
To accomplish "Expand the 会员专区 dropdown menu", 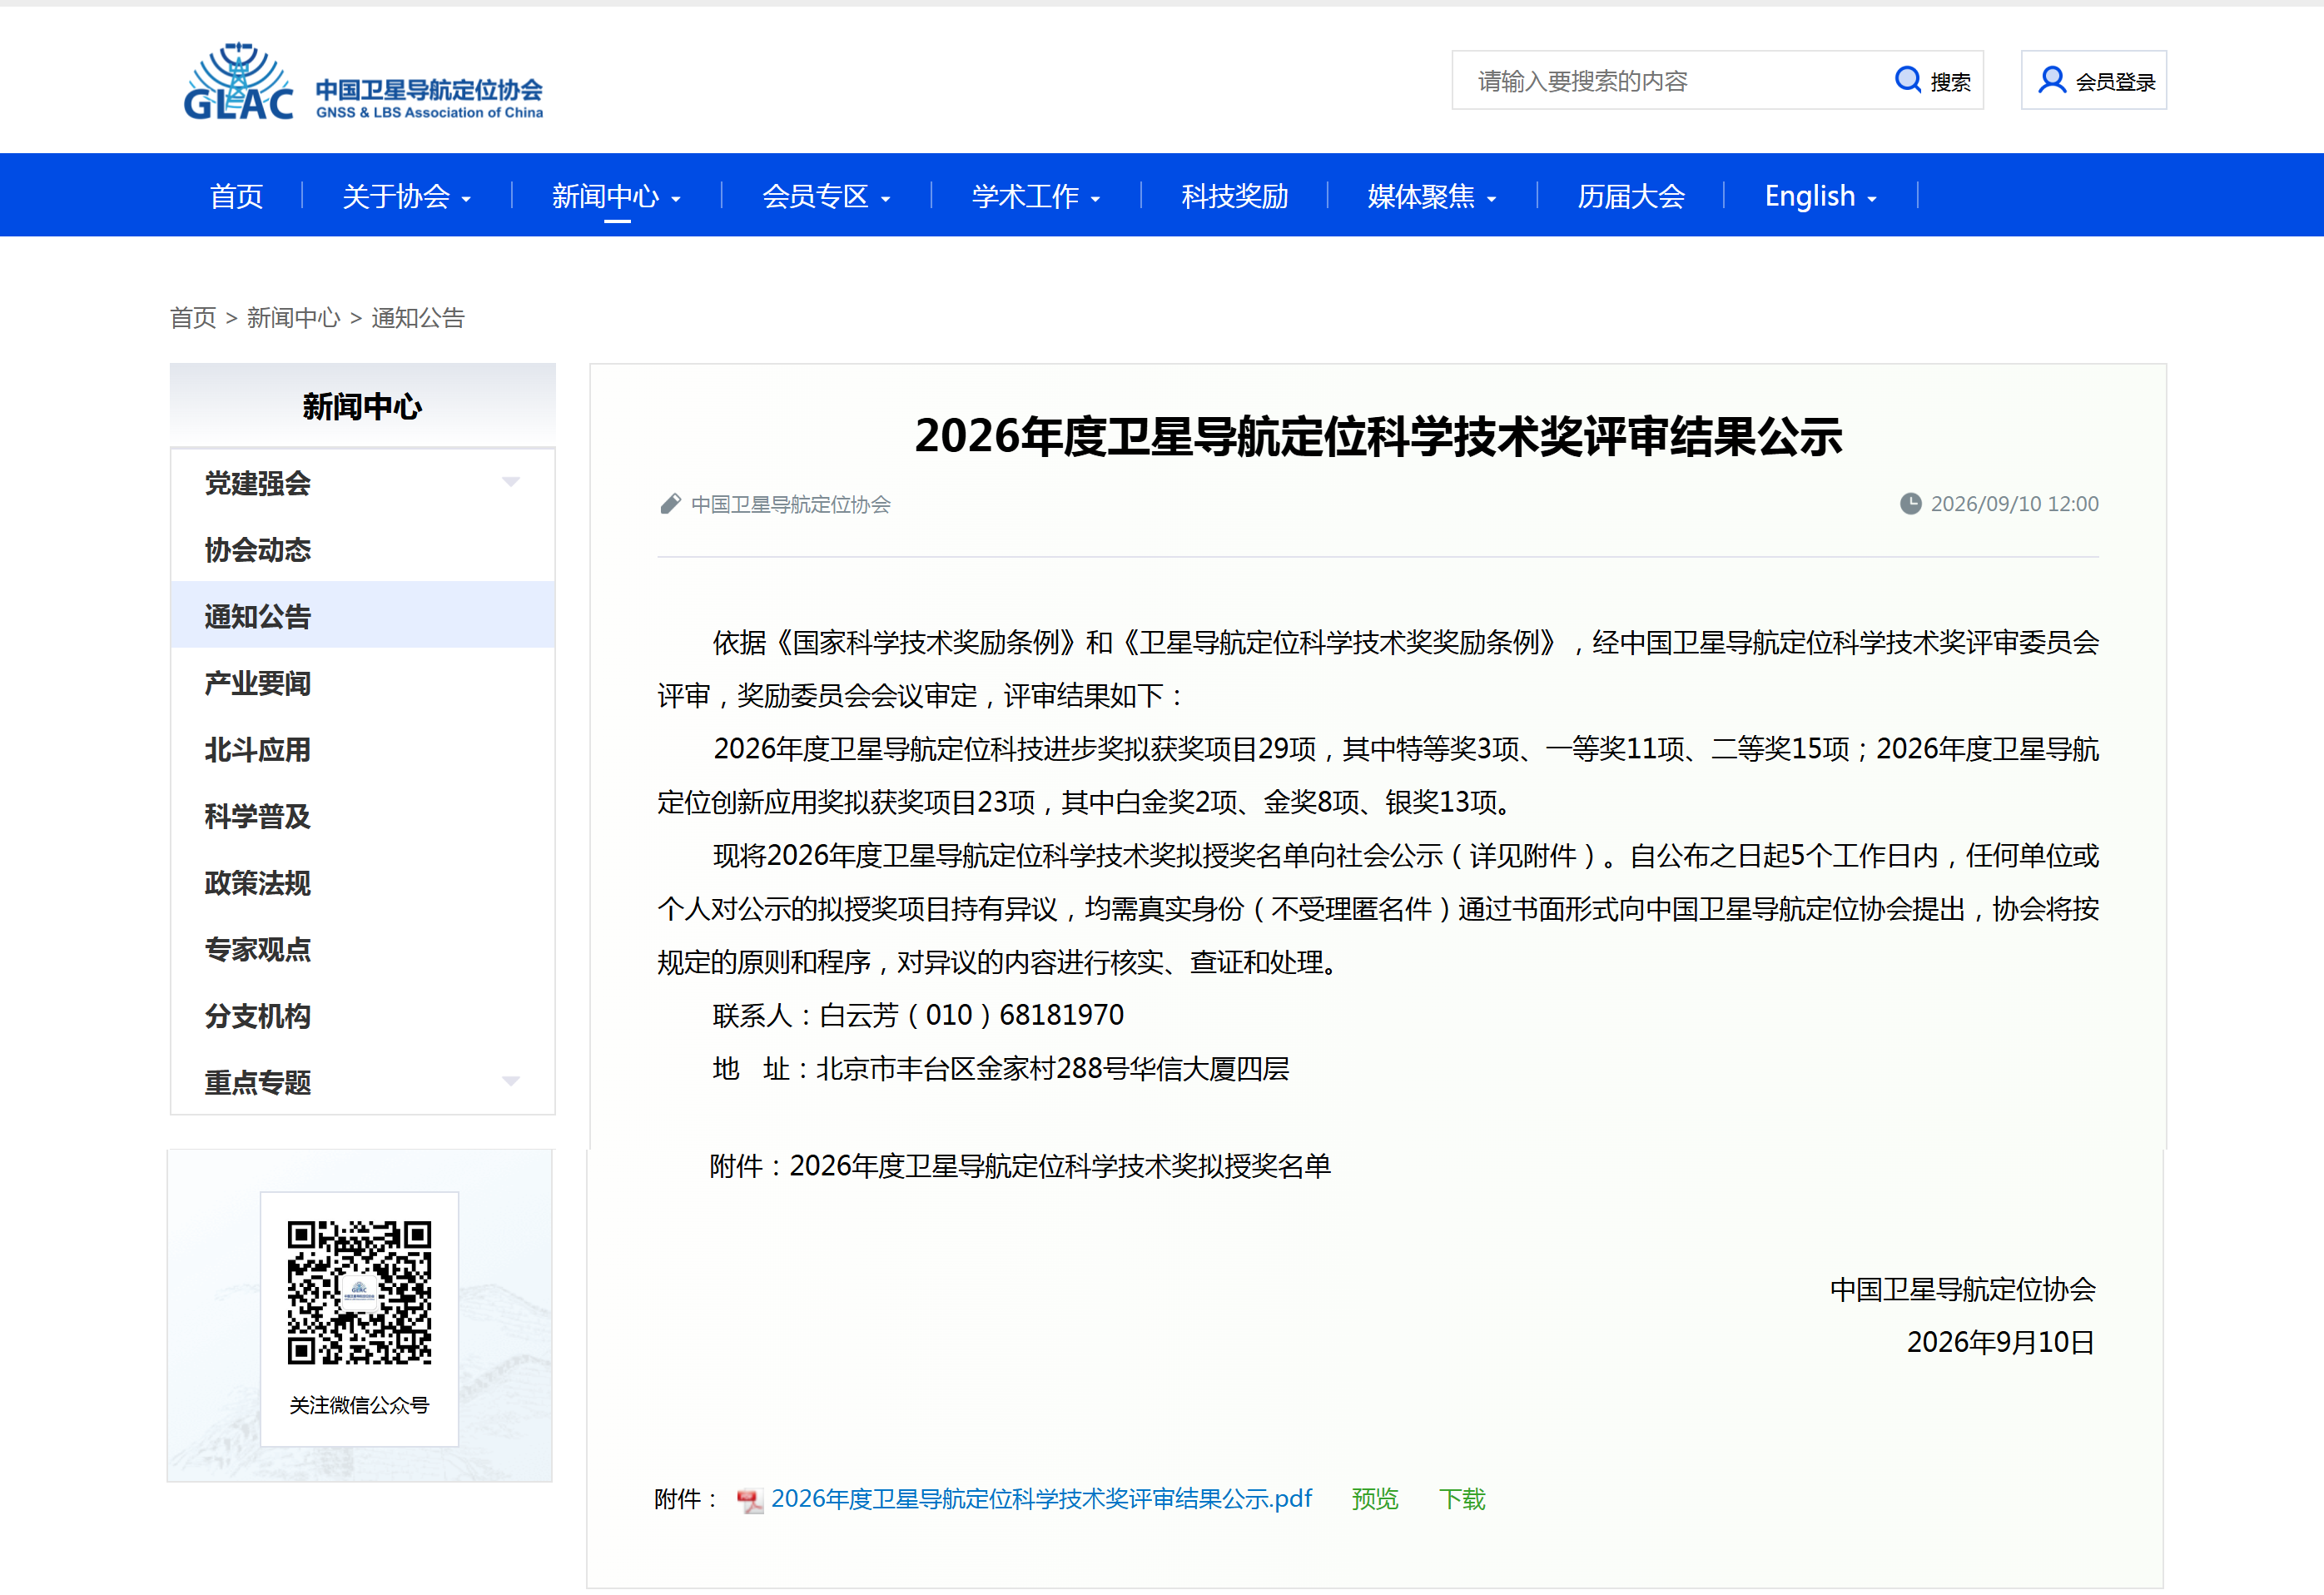I will click(x=826, y=196).
